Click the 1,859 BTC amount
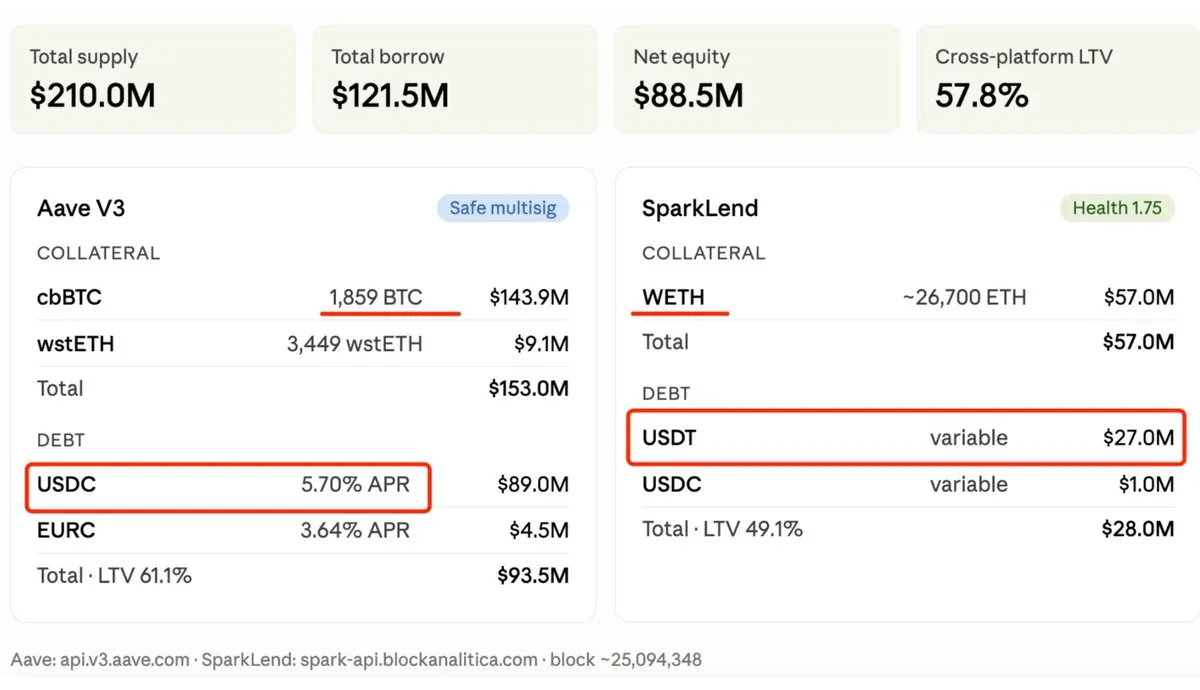Image resolution: width=1200 pixels, height=690 pixels. [376, 297]
